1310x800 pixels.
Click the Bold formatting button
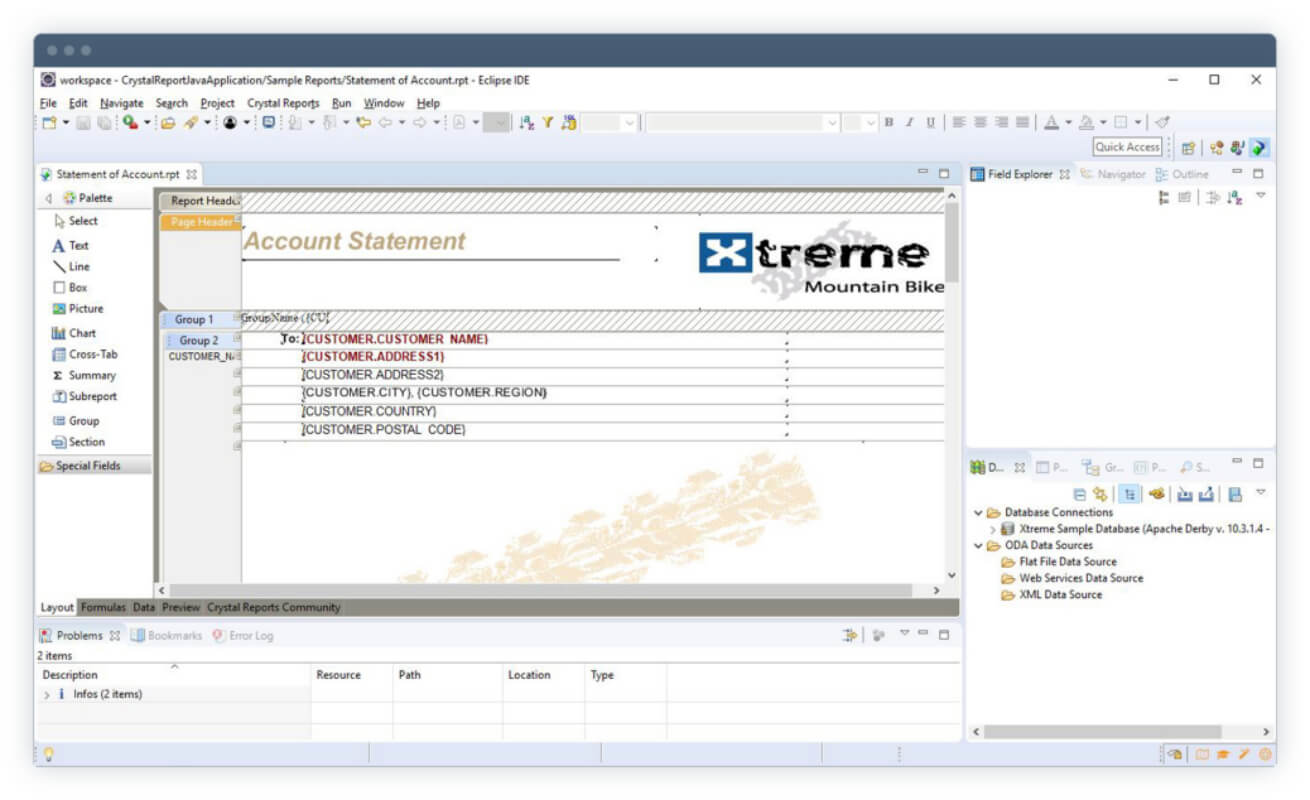[x=888, y=122]
